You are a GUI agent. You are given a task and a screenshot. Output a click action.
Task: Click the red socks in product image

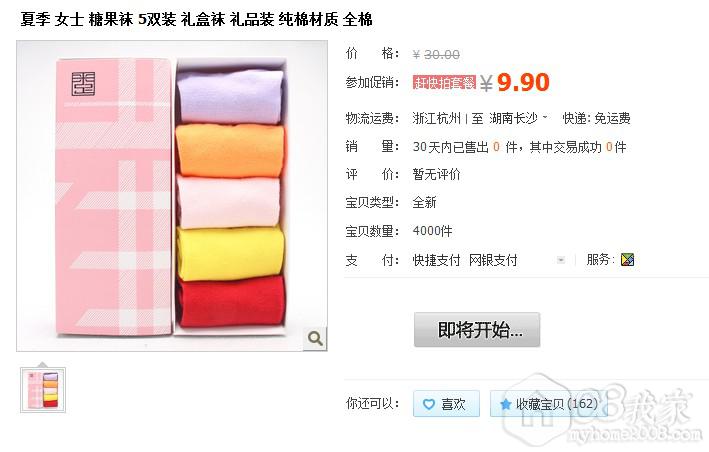[231, 301]
